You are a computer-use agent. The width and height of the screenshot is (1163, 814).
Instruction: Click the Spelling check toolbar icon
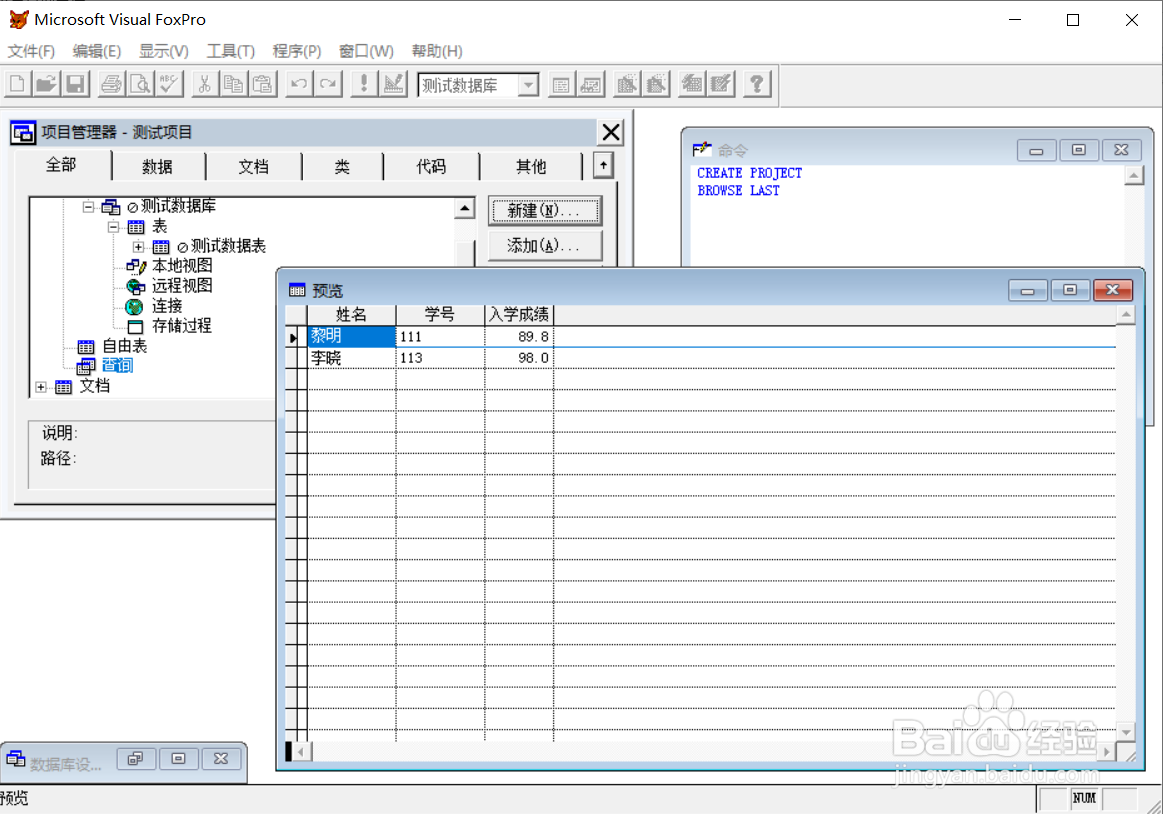coord(168,85)
